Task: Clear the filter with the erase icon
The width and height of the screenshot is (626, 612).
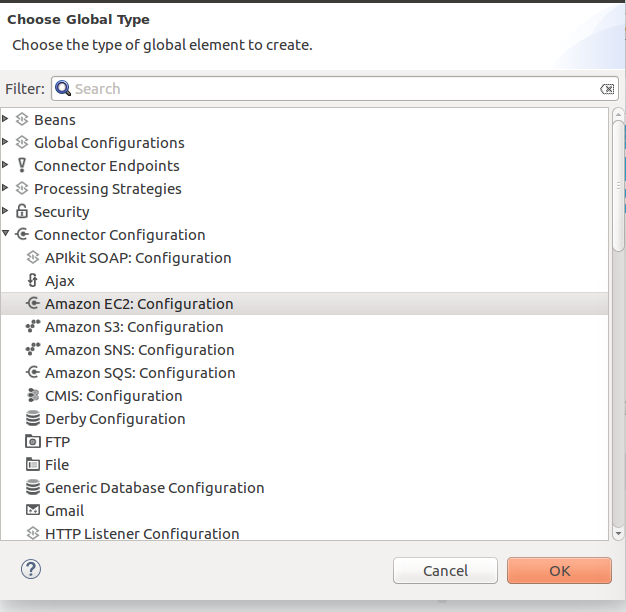Action: coord(607,89)
